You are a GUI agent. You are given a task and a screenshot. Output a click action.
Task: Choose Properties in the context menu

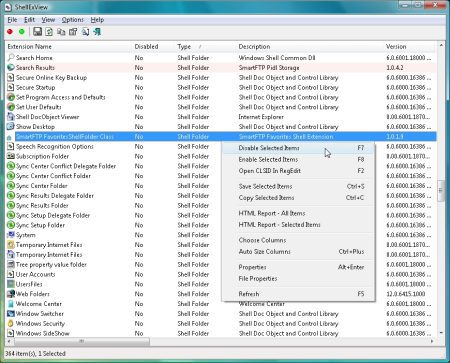tap(298, 267)
